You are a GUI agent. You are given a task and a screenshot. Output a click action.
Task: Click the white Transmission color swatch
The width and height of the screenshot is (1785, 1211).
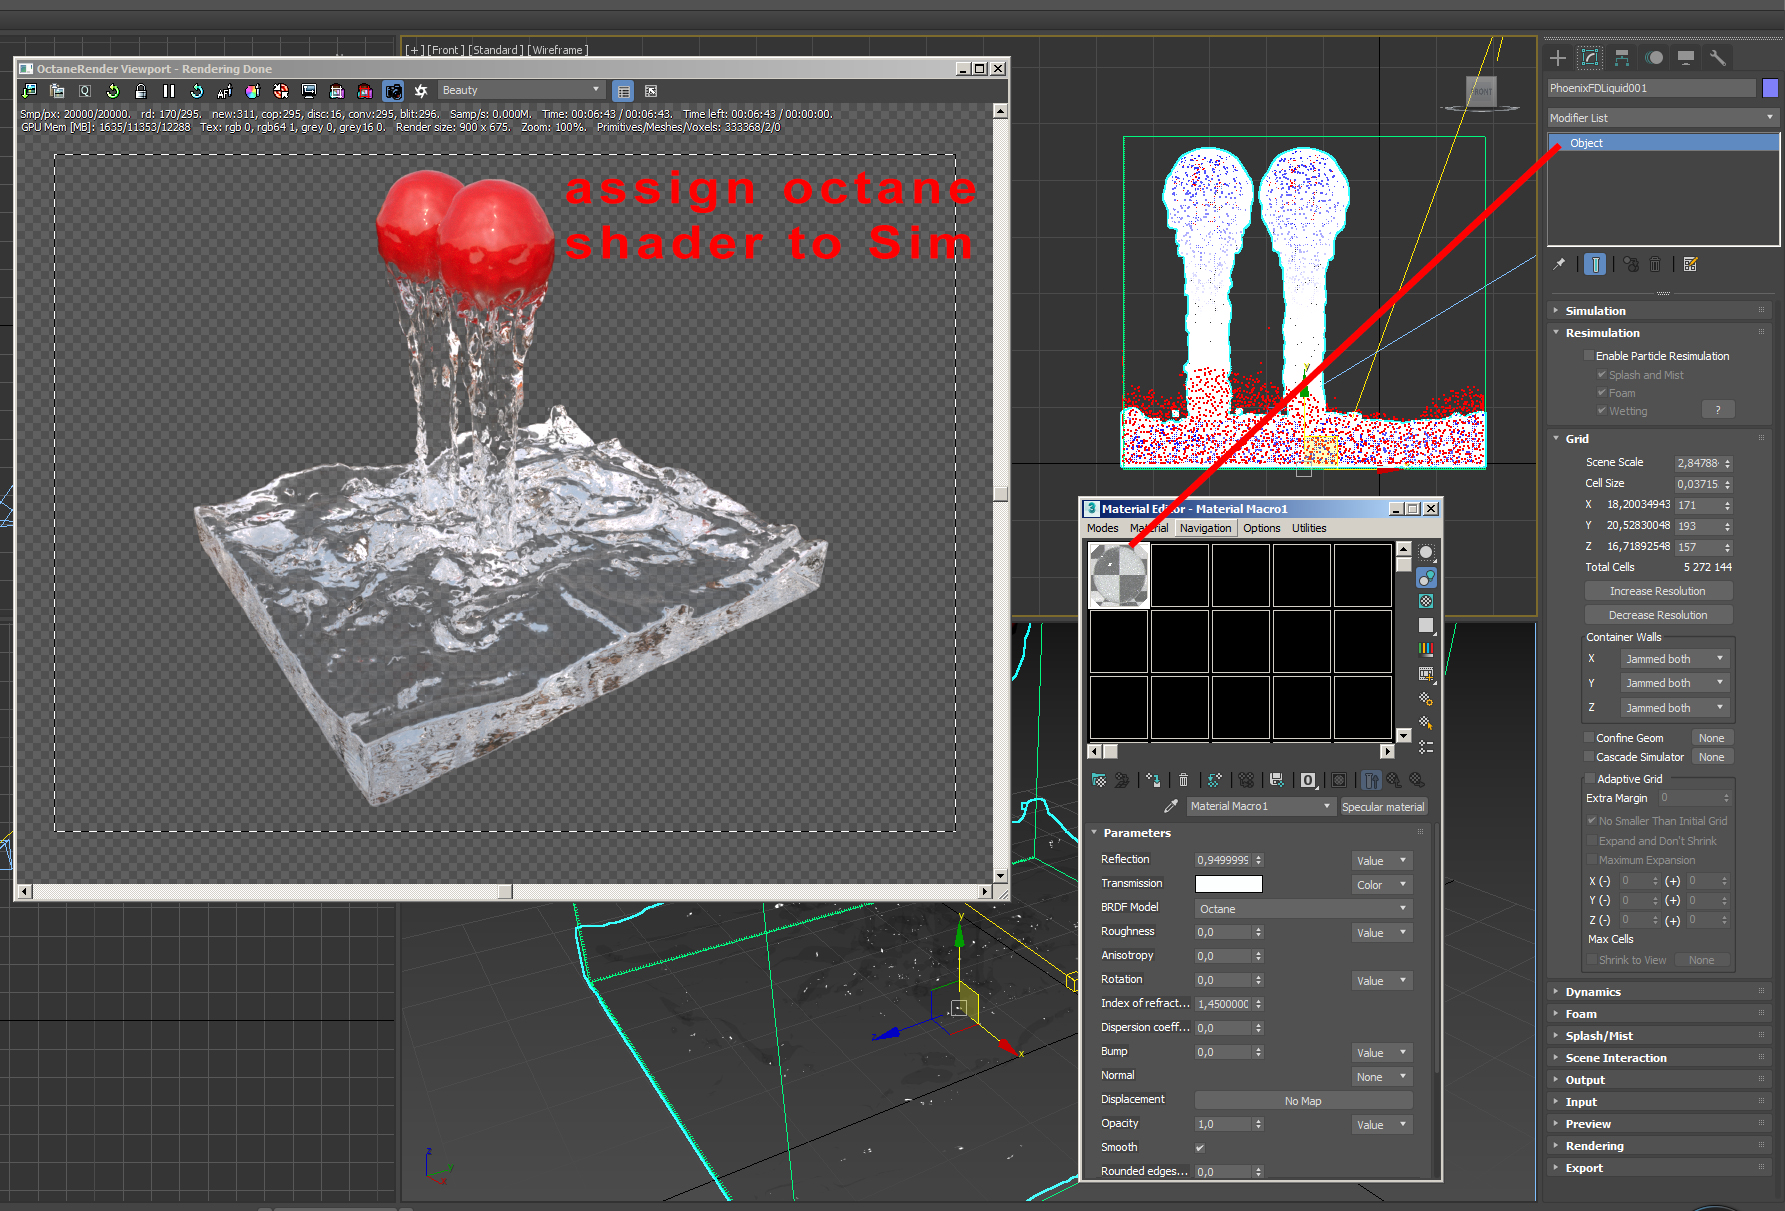1229,884
